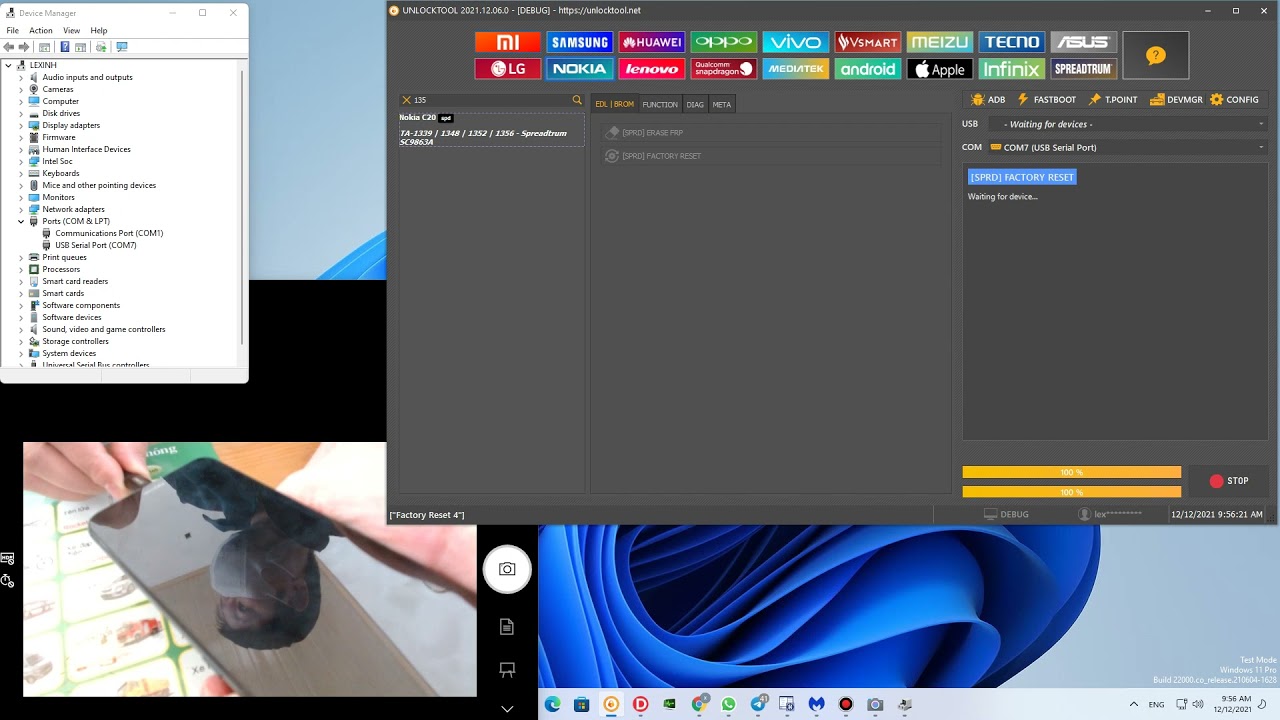The width and height of the screenshot is (1280, 720).
Task: Select Nokia C20 TA-1339 model entry
Action: coord(491,130)
